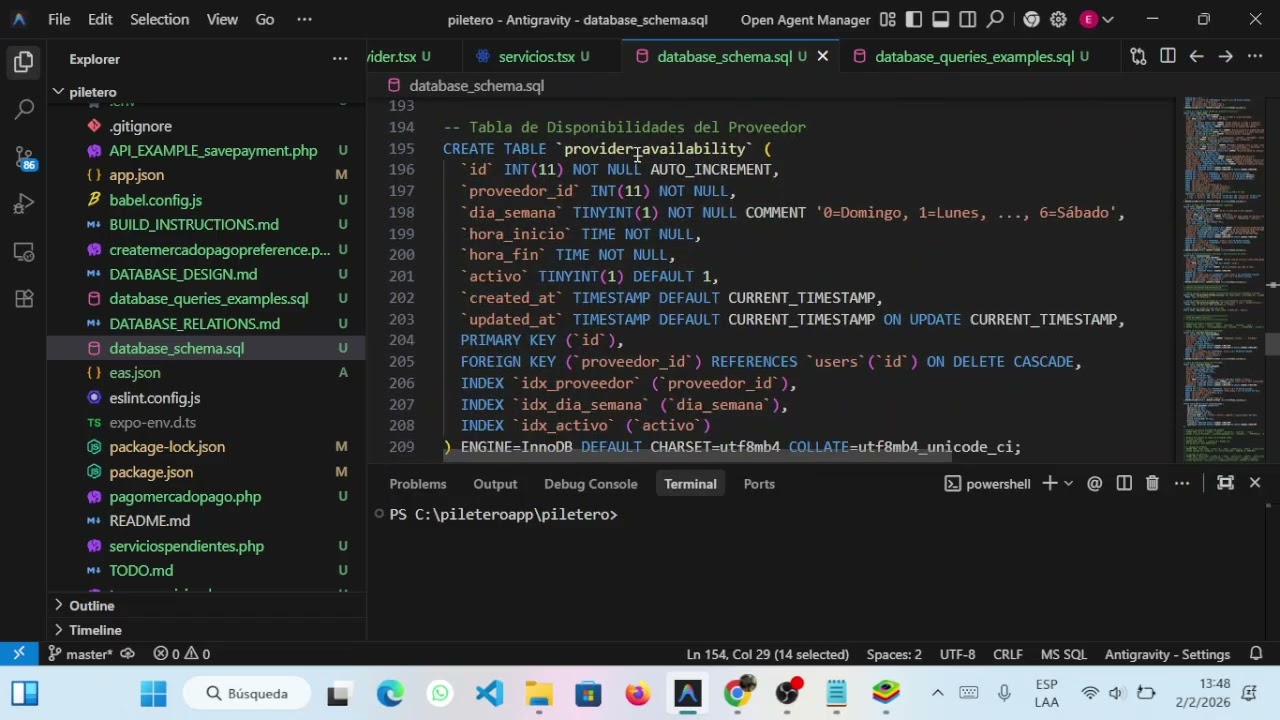Close the terminal panel
This screenshot has height=720, width=1280.
pos(1255,483)
